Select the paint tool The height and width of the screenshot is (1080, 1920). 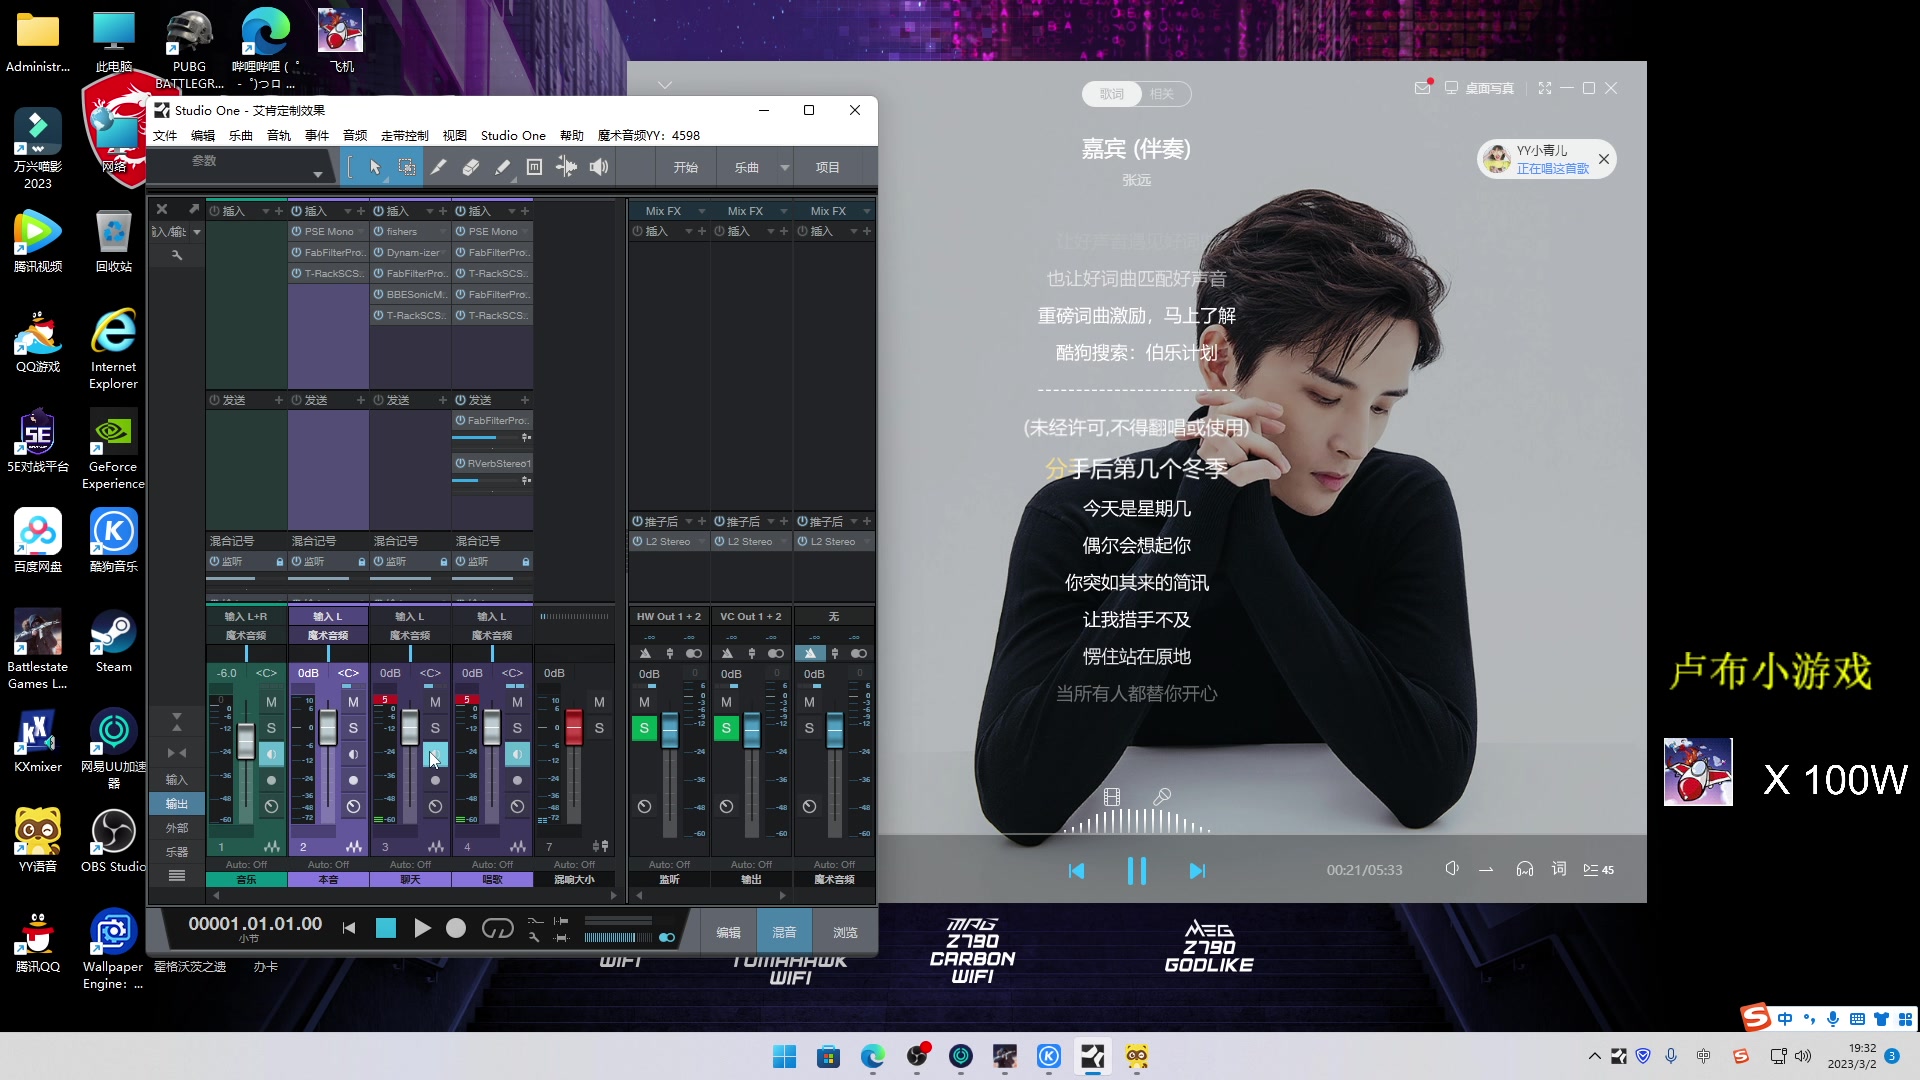coord(502,167)
